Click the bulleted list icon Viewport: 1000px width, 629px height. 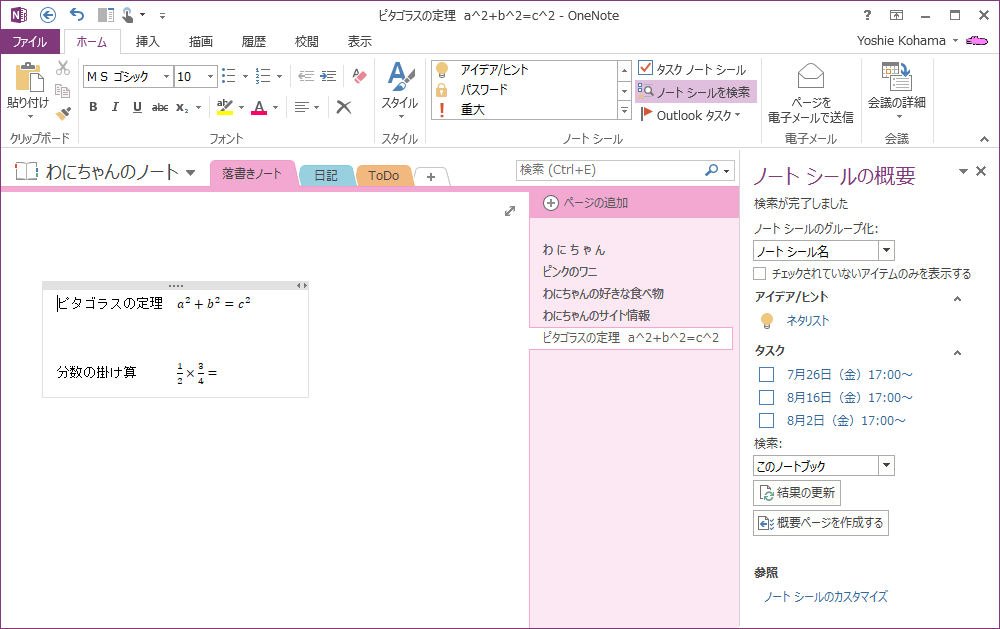(229, 76)
